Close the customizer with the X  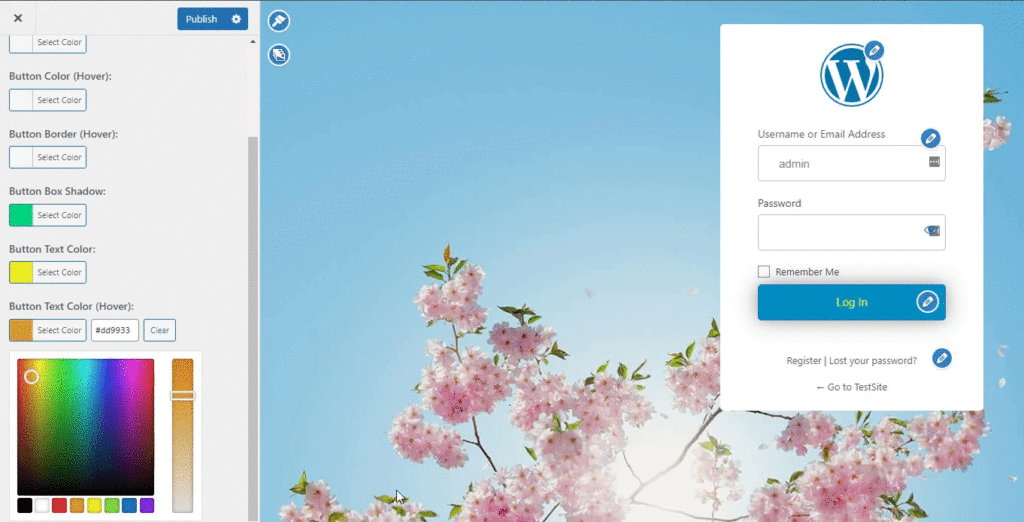click(18, 18)
